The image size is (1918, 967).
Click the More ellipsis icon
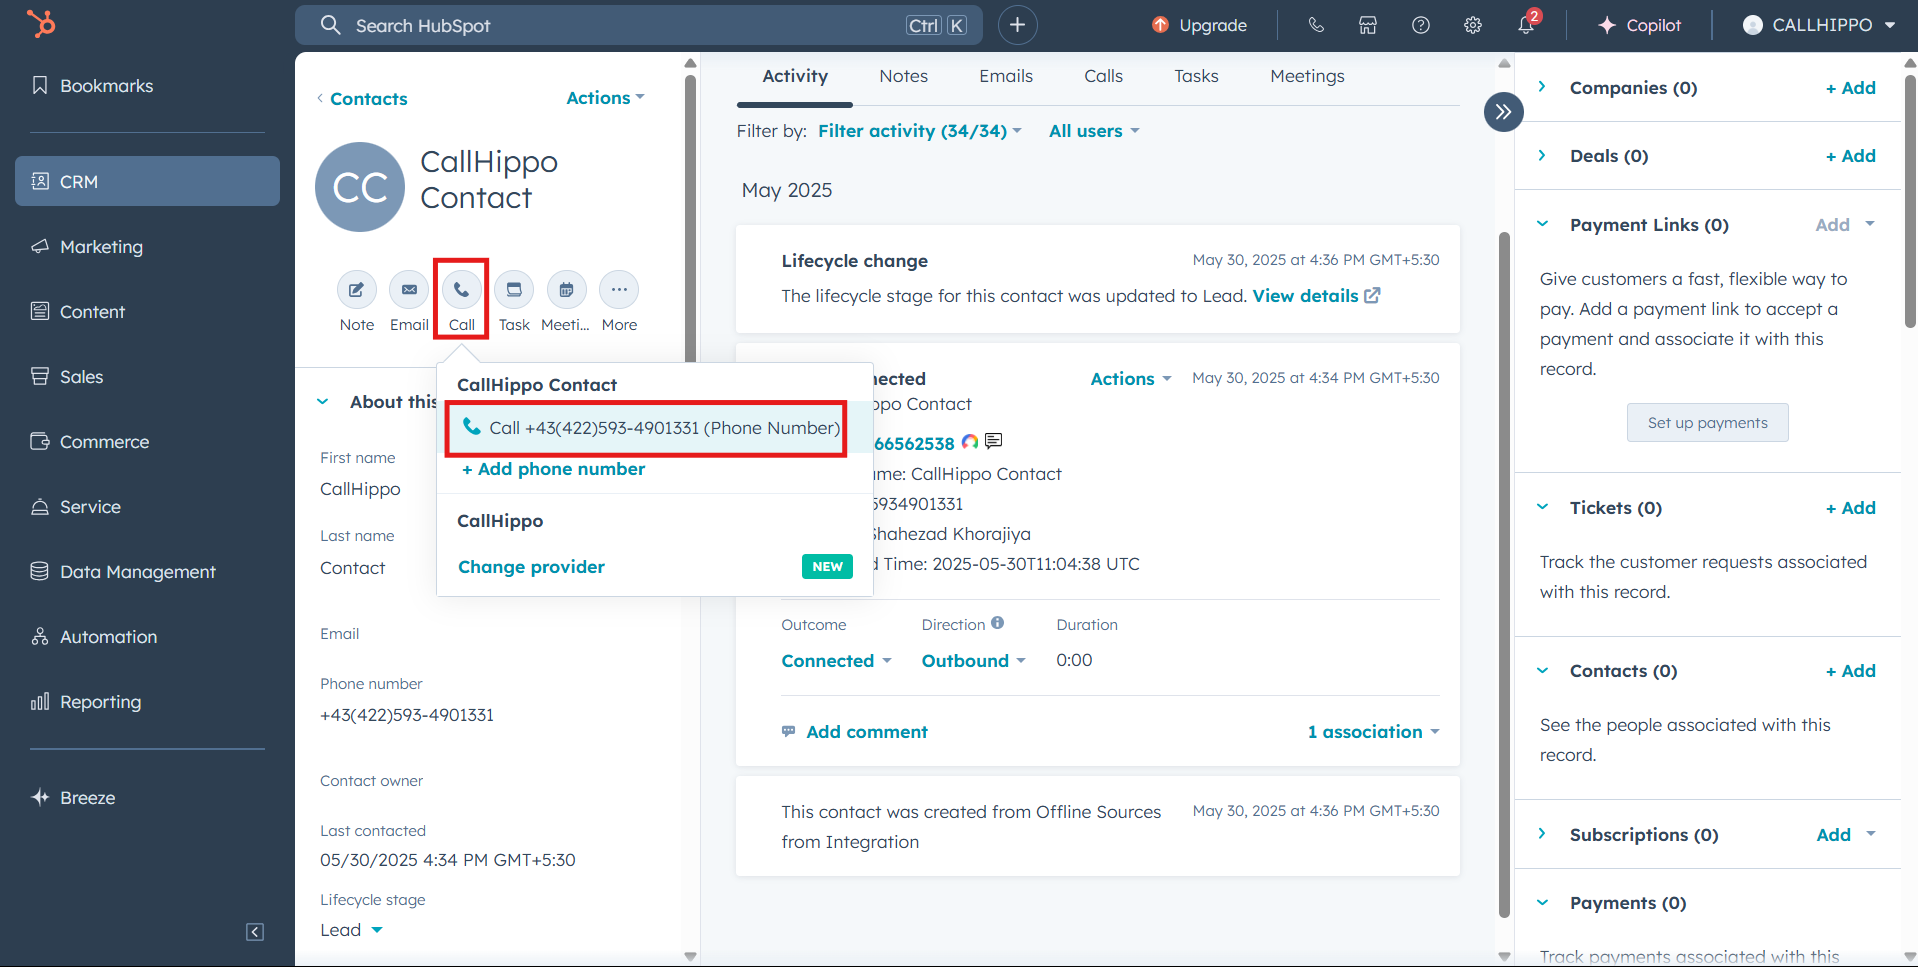pos(619,290)
